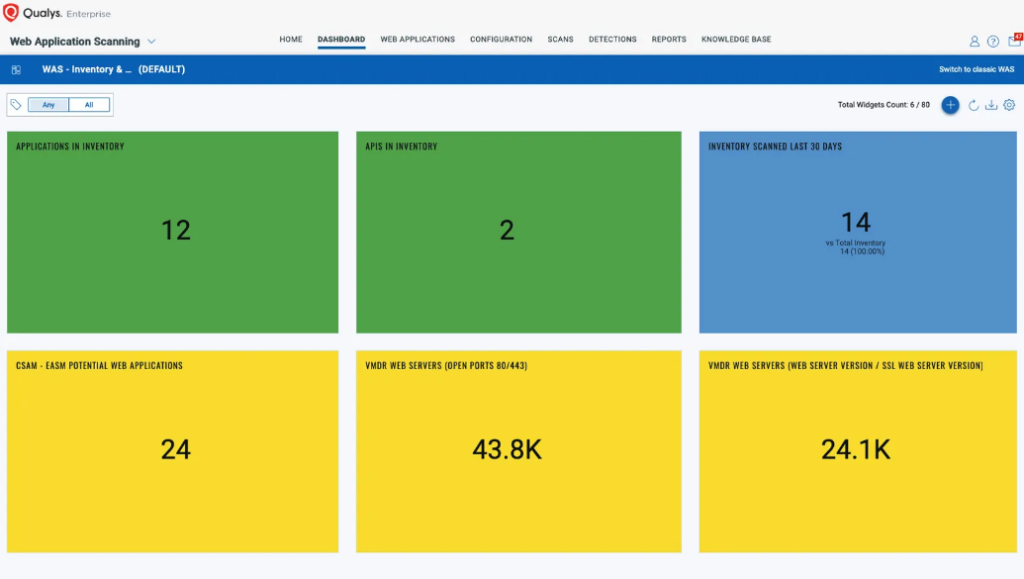Open APIs in Inventory widget

pos(519,232)
